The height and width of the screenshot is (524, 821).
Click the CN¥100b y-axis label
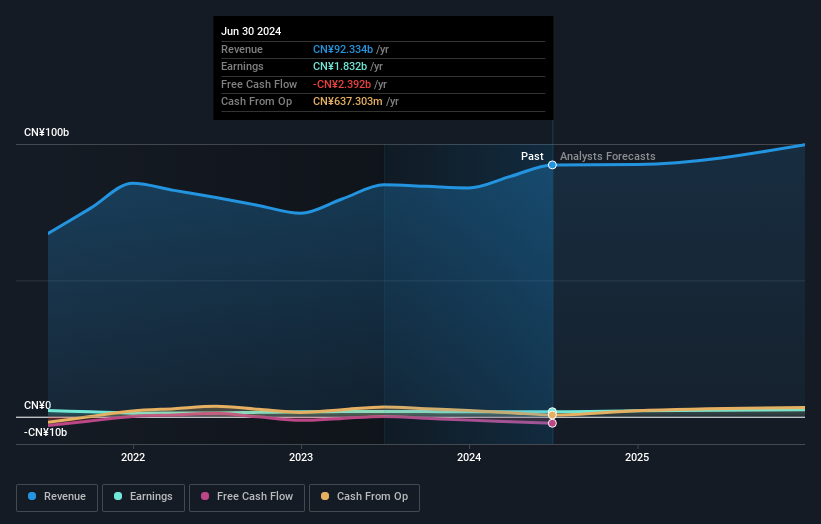47,132
